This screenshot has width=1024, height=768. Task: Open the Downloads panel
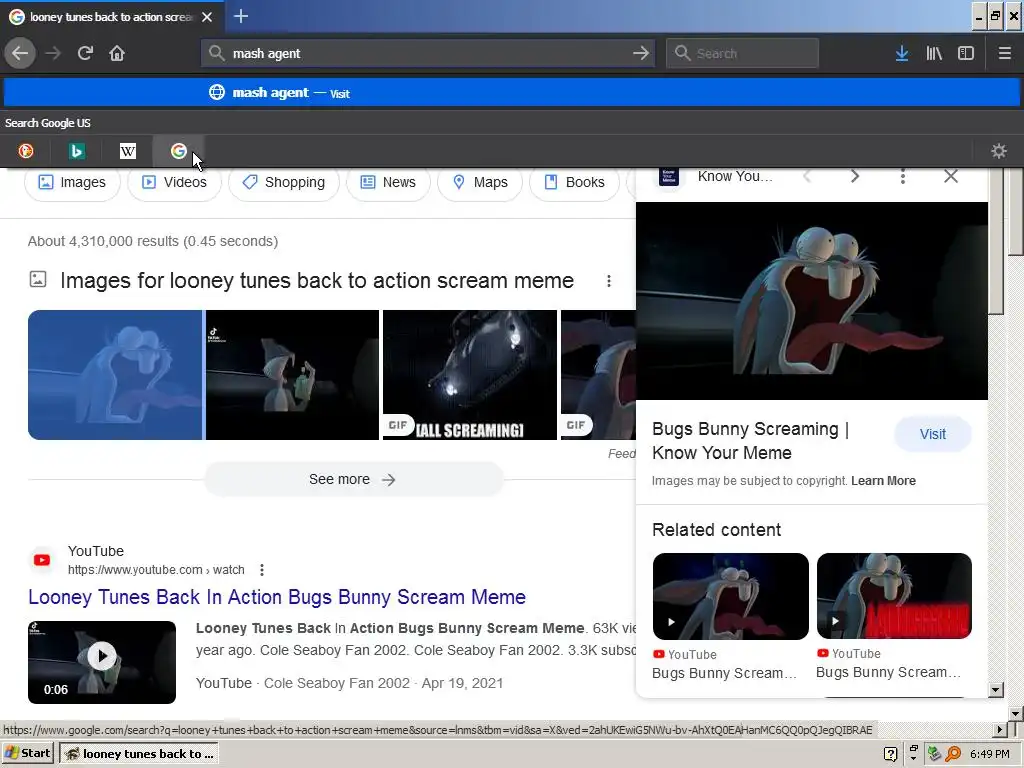902,53
